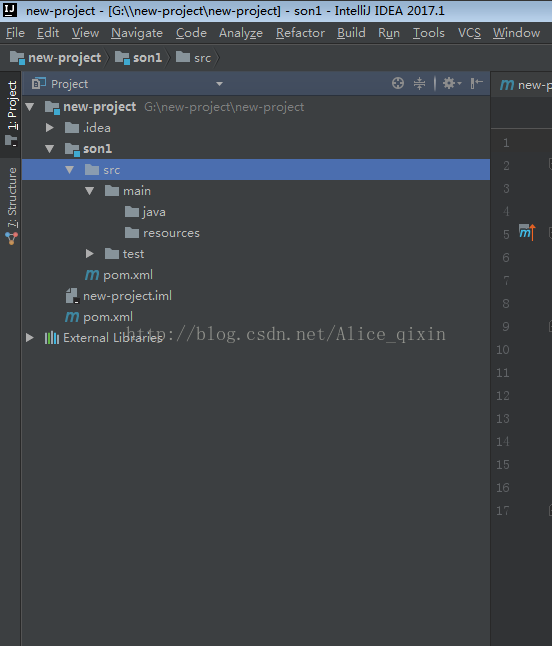
Task: Click son1 in the navigation breadcrumb
Action: click(138, 58)
